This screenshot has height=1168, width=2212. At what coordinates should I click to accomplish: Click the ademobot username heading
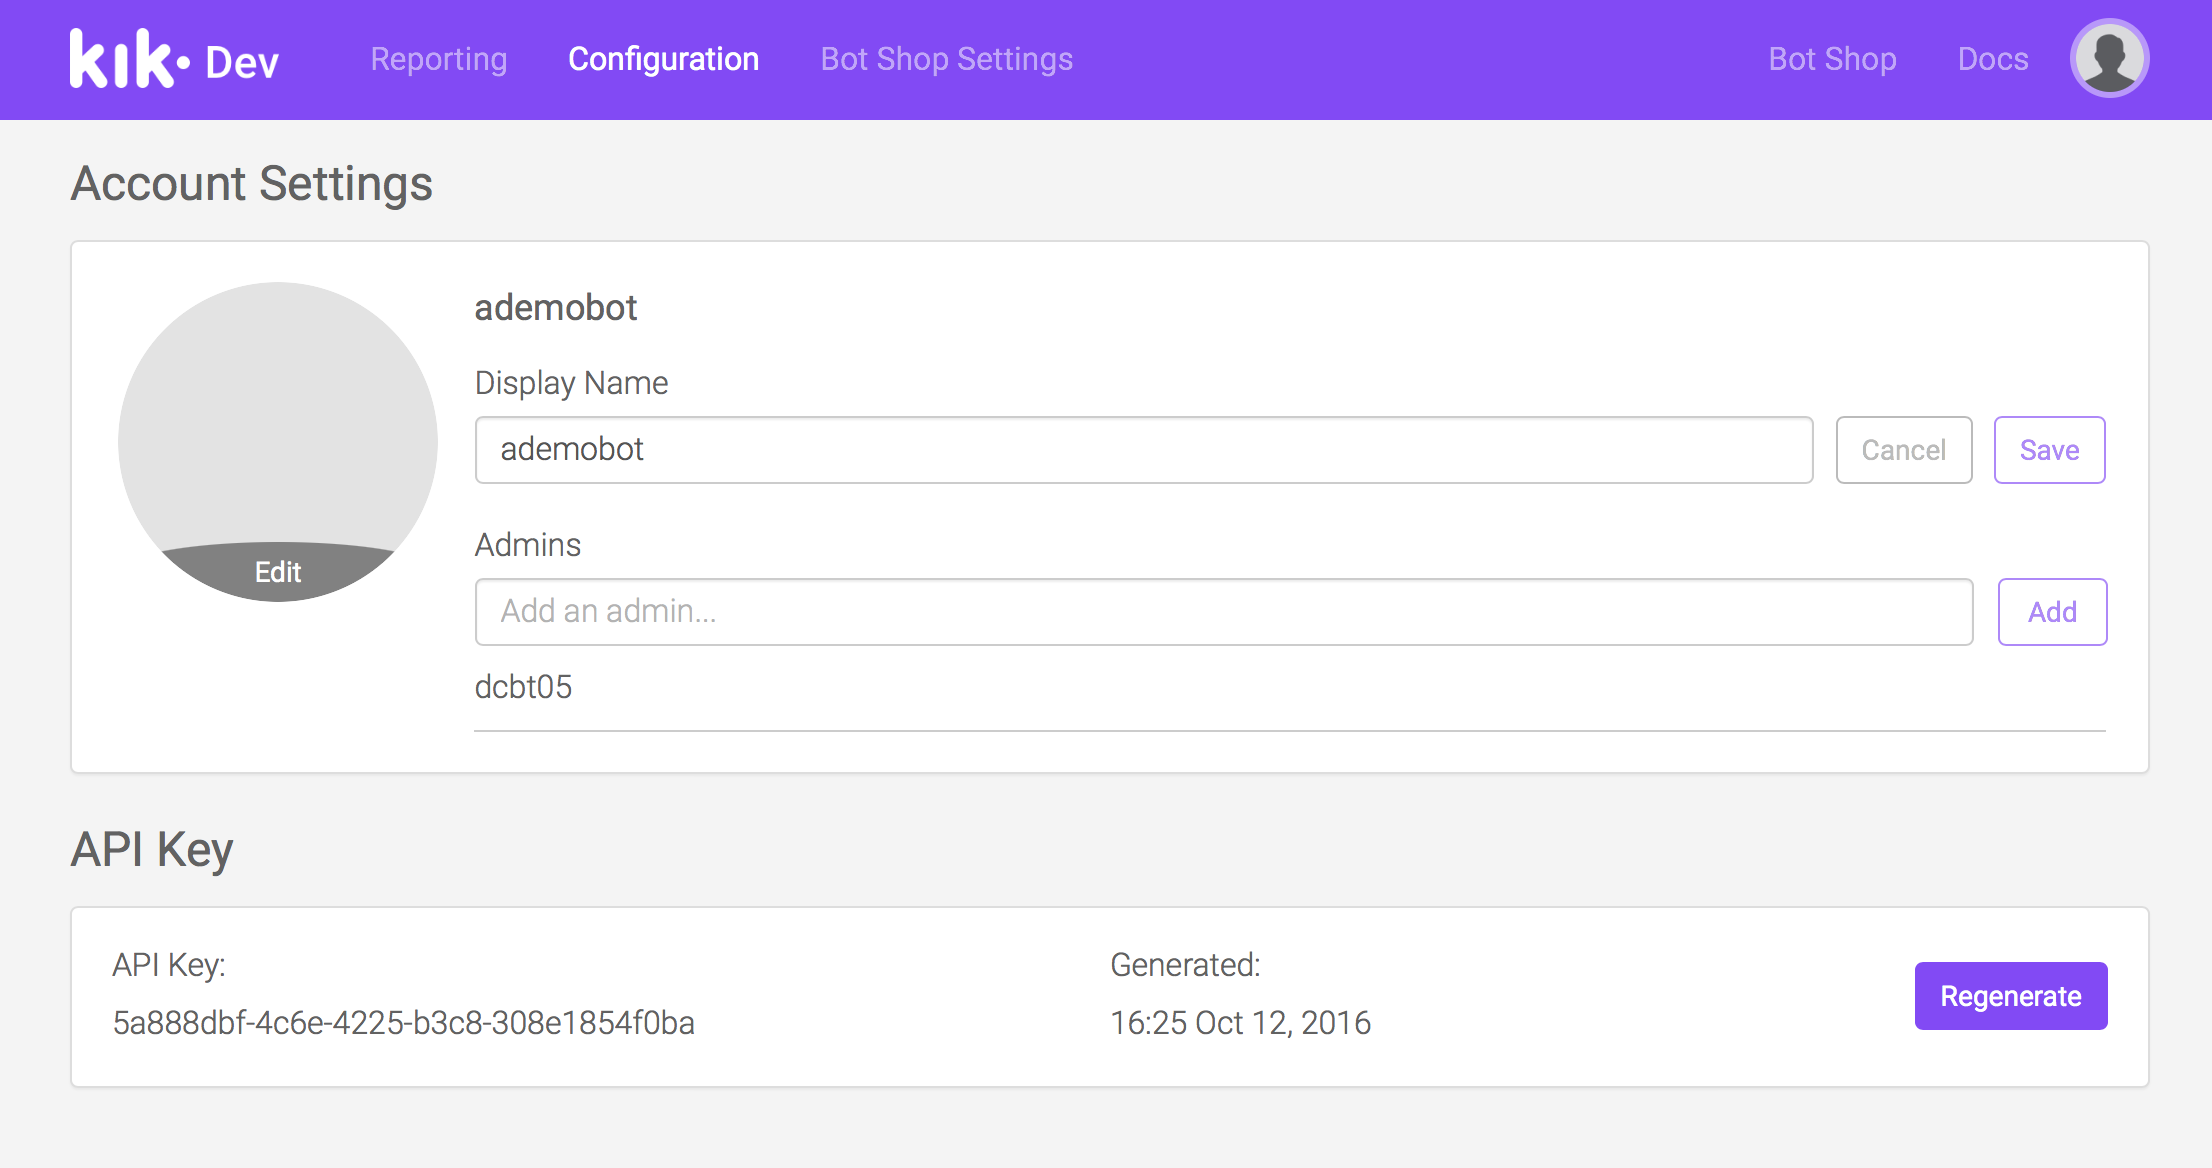pyautogui.click(x=555, y=308)
